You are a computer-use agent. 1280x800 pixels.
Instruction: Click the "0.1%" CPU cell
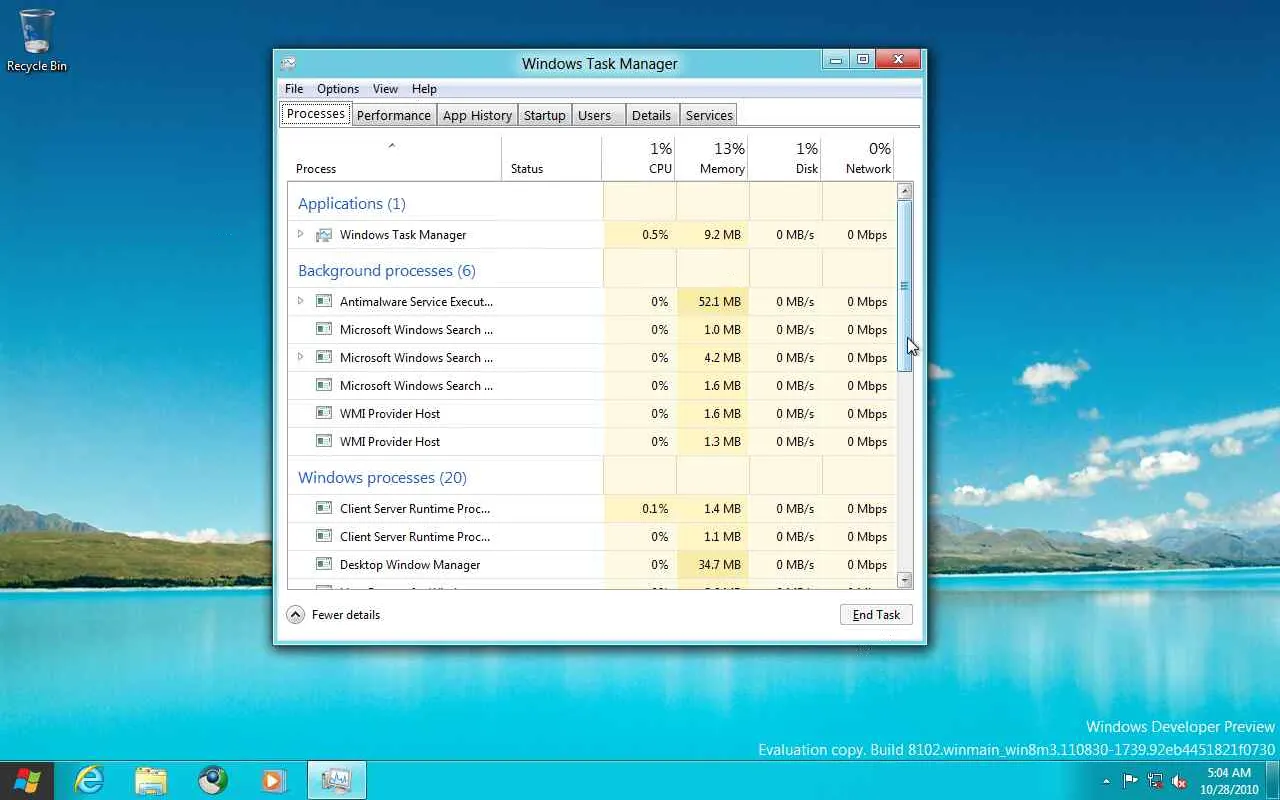639,508
